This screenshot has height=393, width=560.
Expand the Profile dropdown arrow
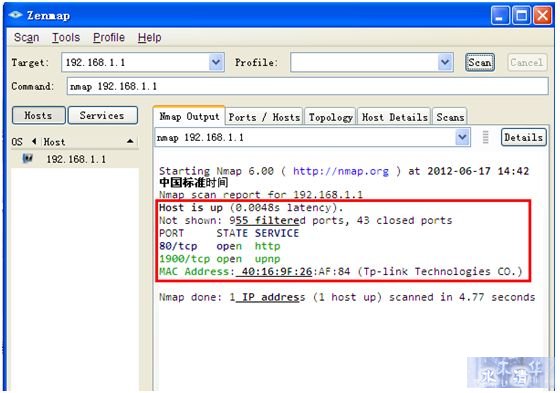coord(445,63)
